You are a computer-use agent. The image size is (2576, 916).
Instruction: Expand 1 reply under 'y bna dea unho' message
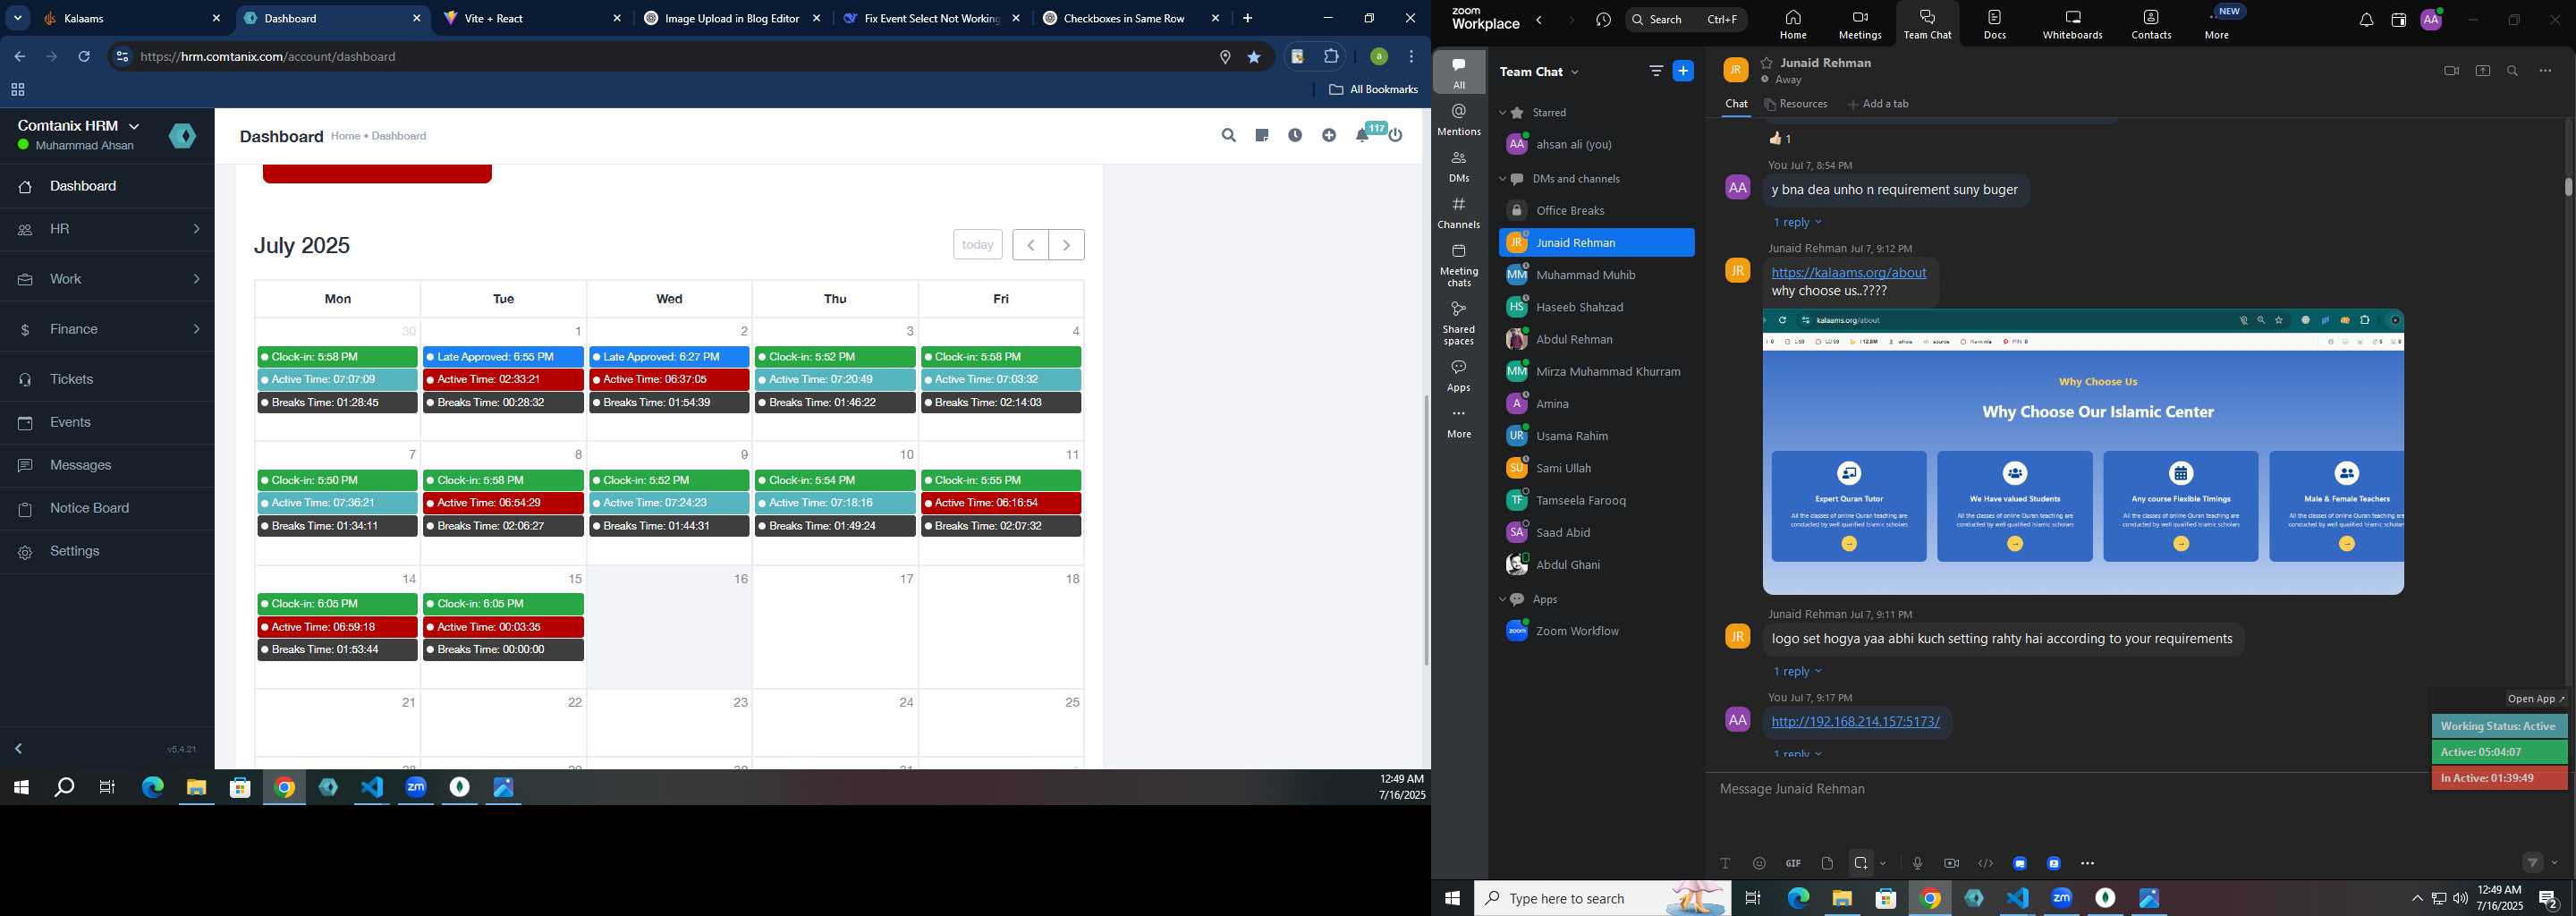[1797, 222]
